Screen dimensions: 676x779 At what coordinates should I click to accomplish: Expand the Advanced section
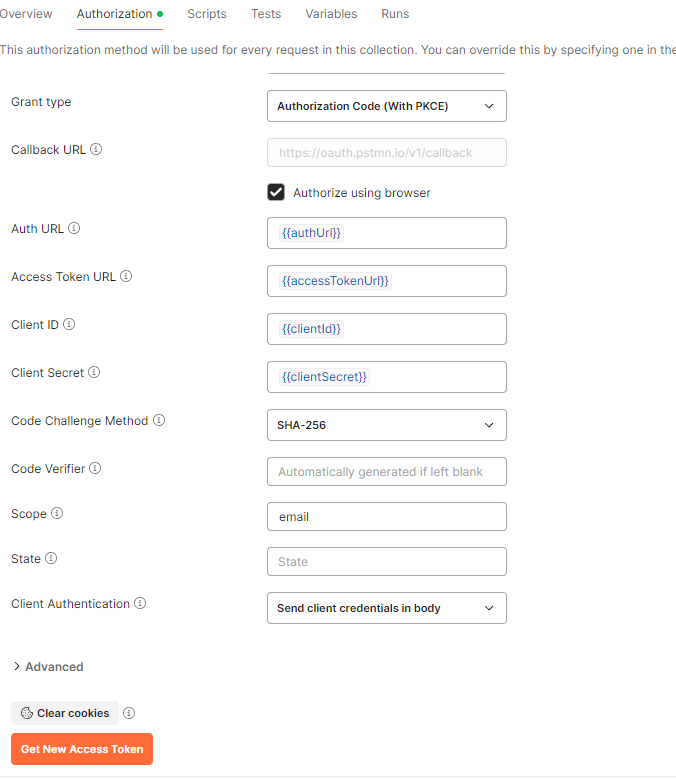pyautogui.click(x=48, y=667)
